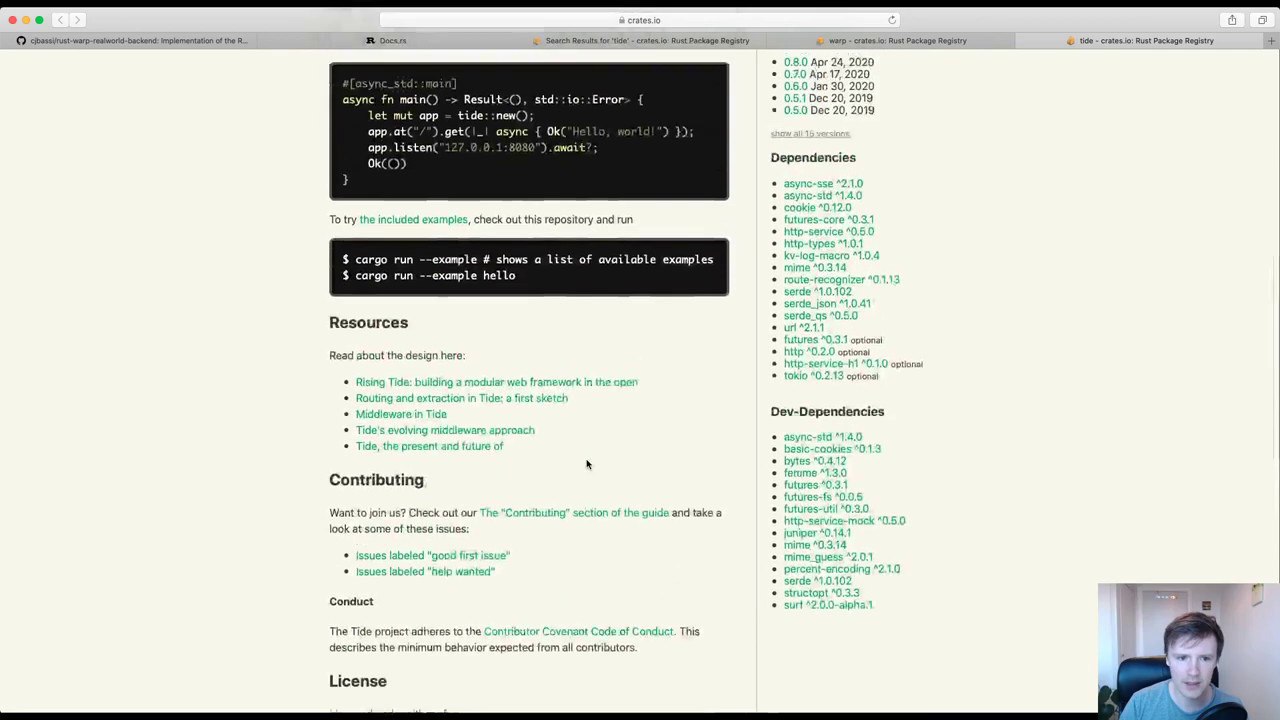Screen dimensions: 1280x720
Task: Open bytes ^0.4.12 dev-dependency
Action: click(x=814, y=461)
